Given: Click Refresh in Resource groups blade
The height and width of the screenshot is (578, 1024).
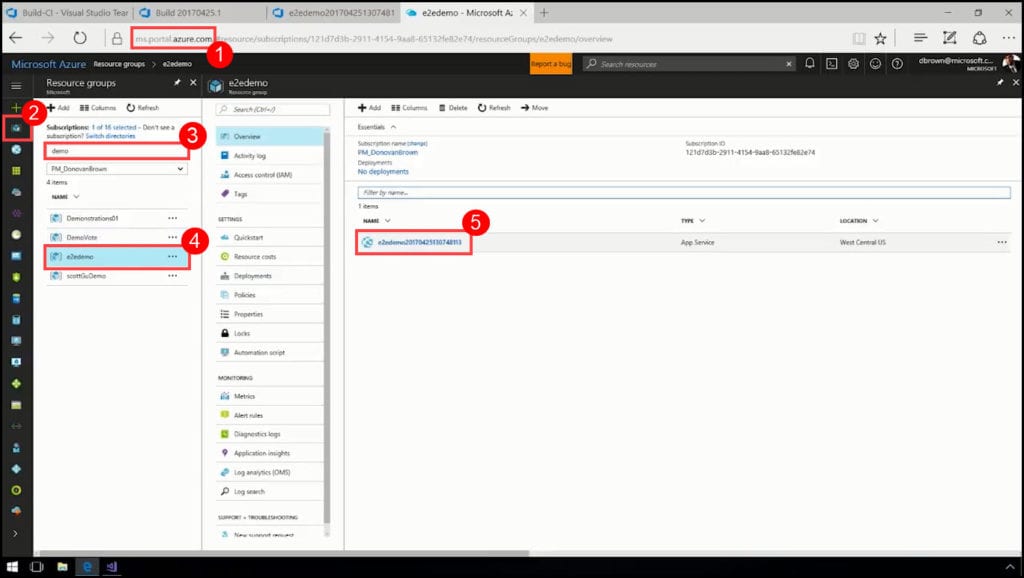Looking at the screenshot, I should [142, 108].
